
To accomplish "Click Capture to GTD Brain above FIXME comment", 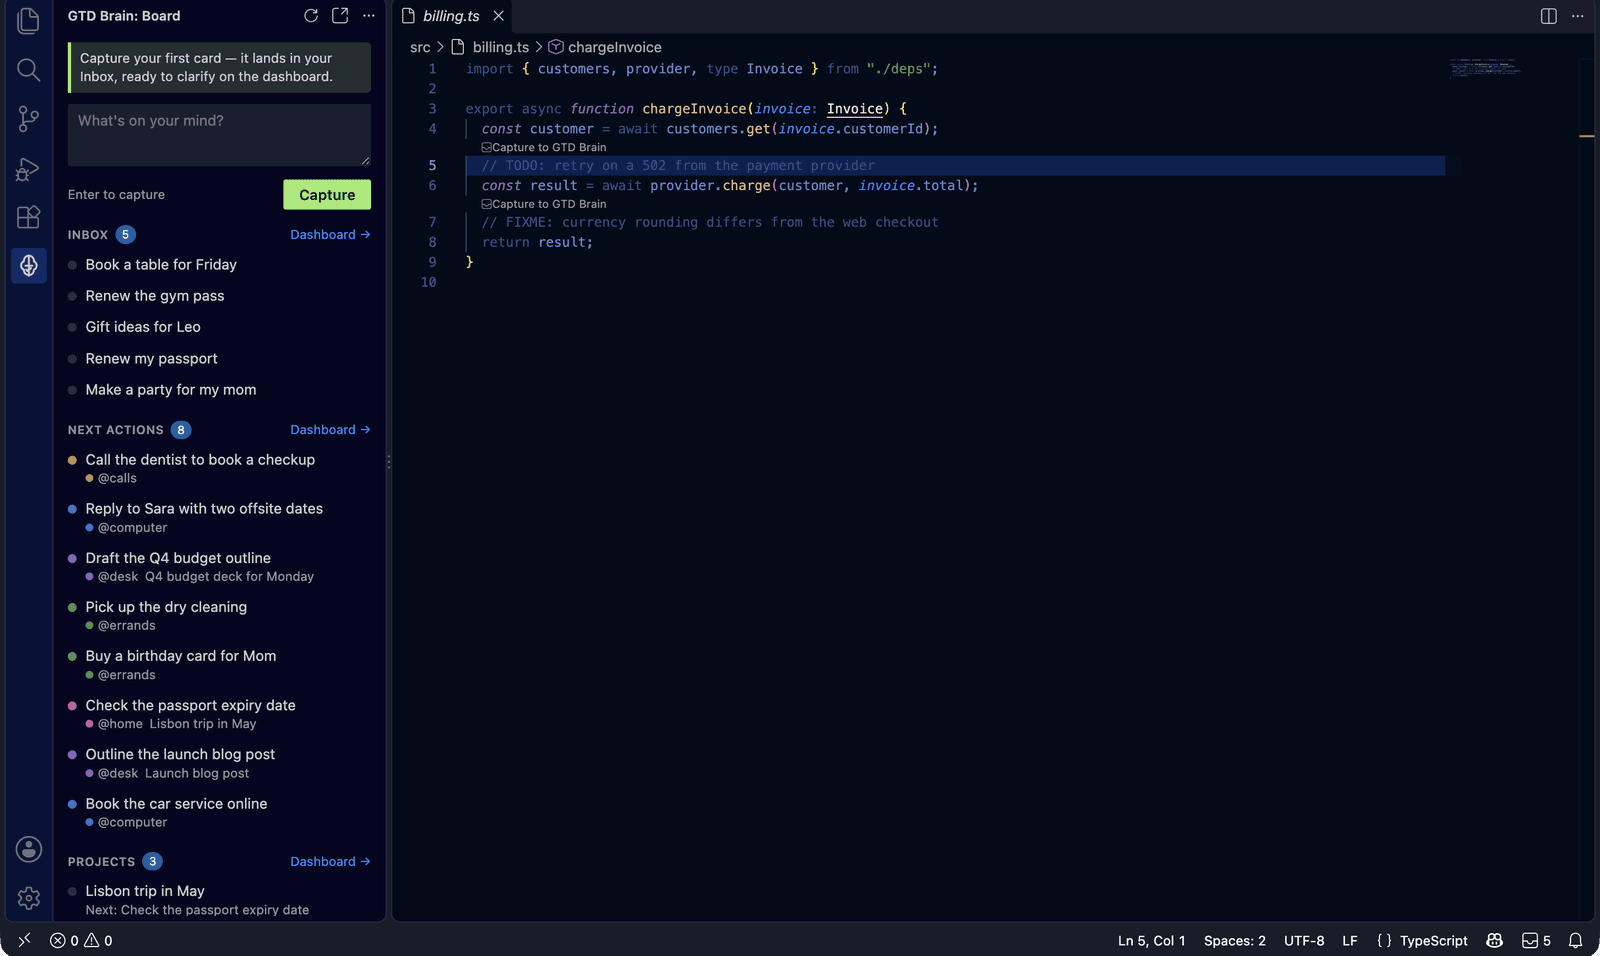I will tap(544, 204).
